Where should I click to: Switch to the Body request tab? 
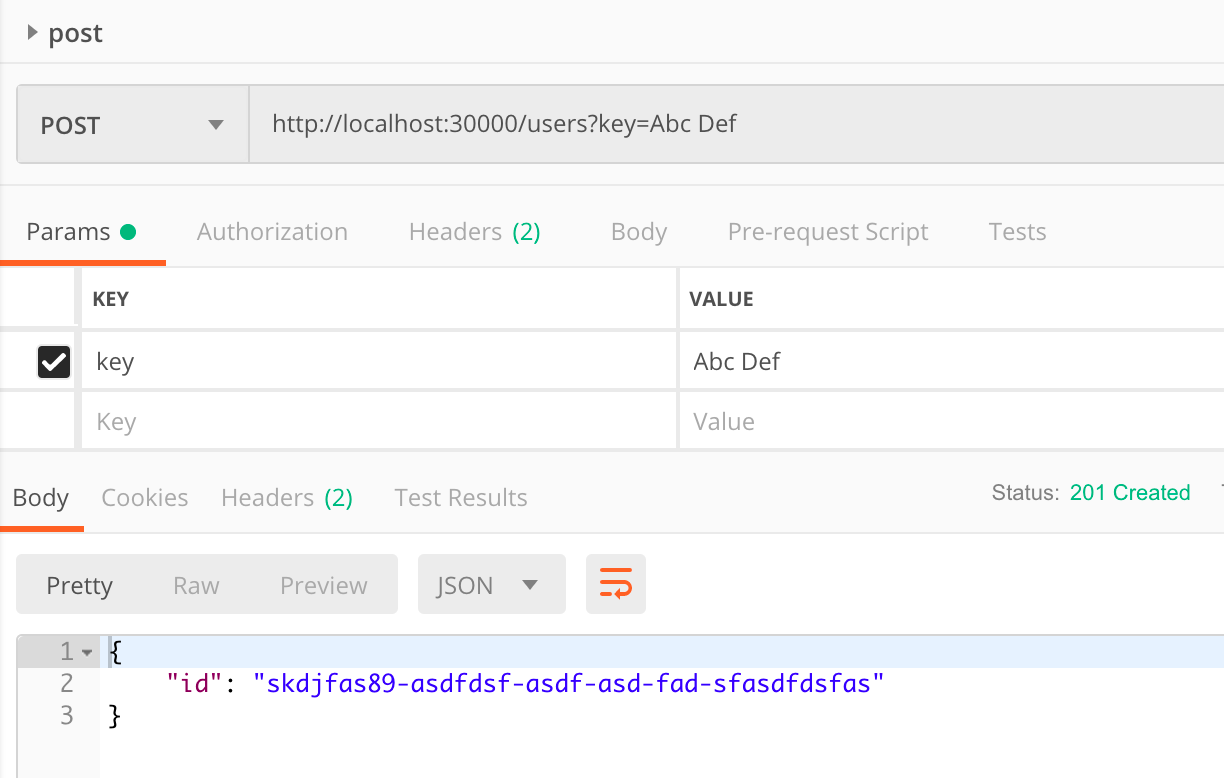(638, 231)
